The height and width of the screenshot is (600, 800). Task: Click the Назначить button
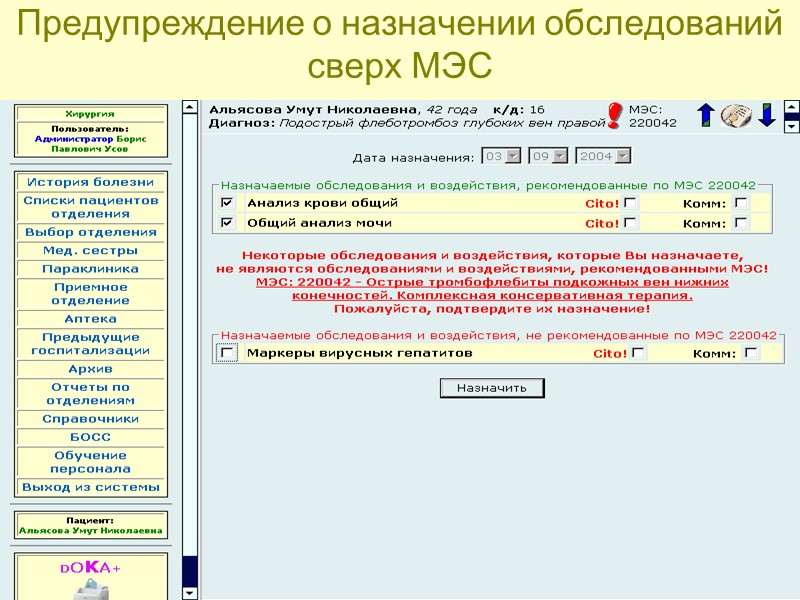click(492, 388)
